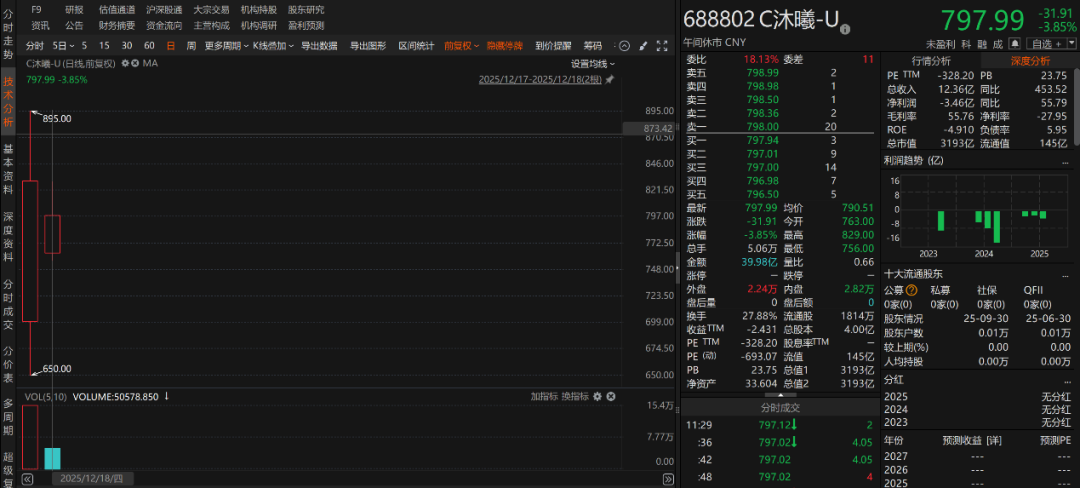Viewport: 1080px width, 488px height.
Task: Open the 财务摘要 menu item
Action: 117,25
